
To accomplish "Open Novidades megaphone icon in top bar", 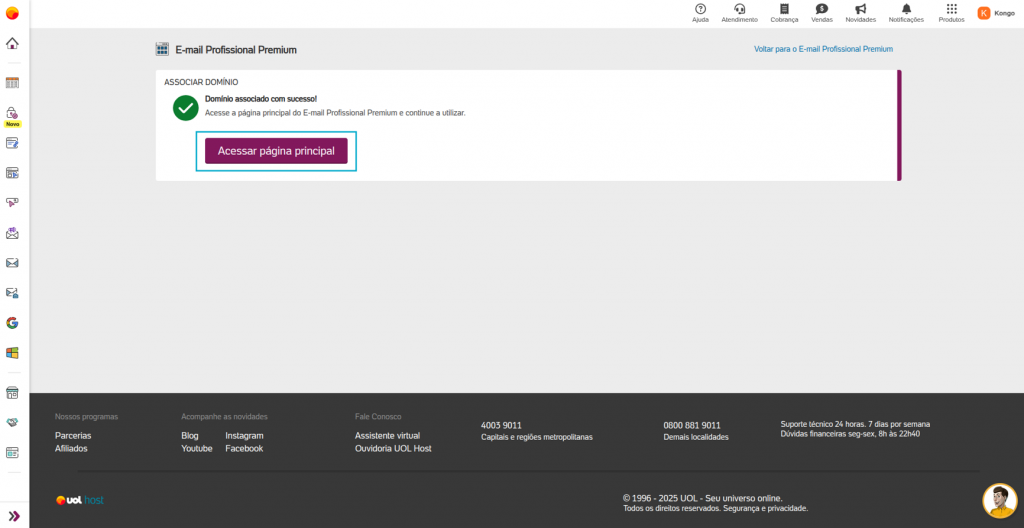I will coord(860,12).
